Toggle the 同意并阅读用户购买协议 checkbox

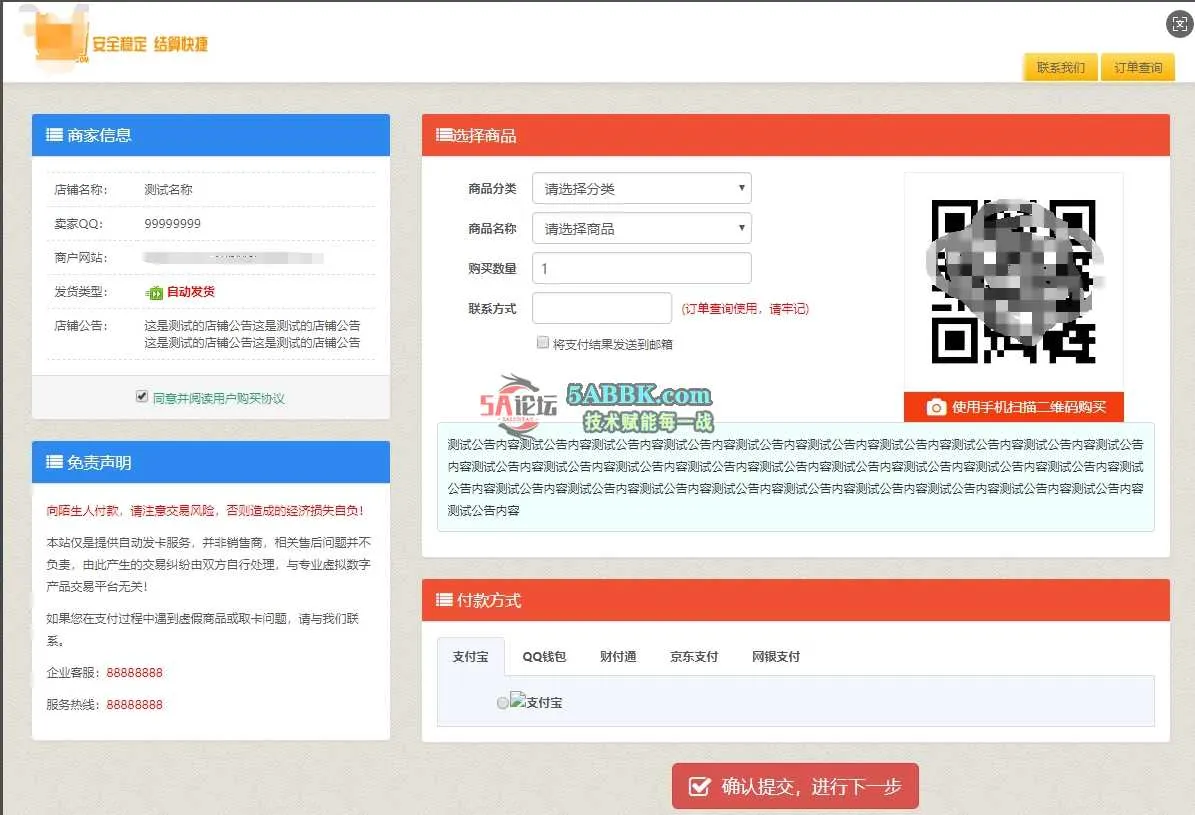(x=142, y=397)
